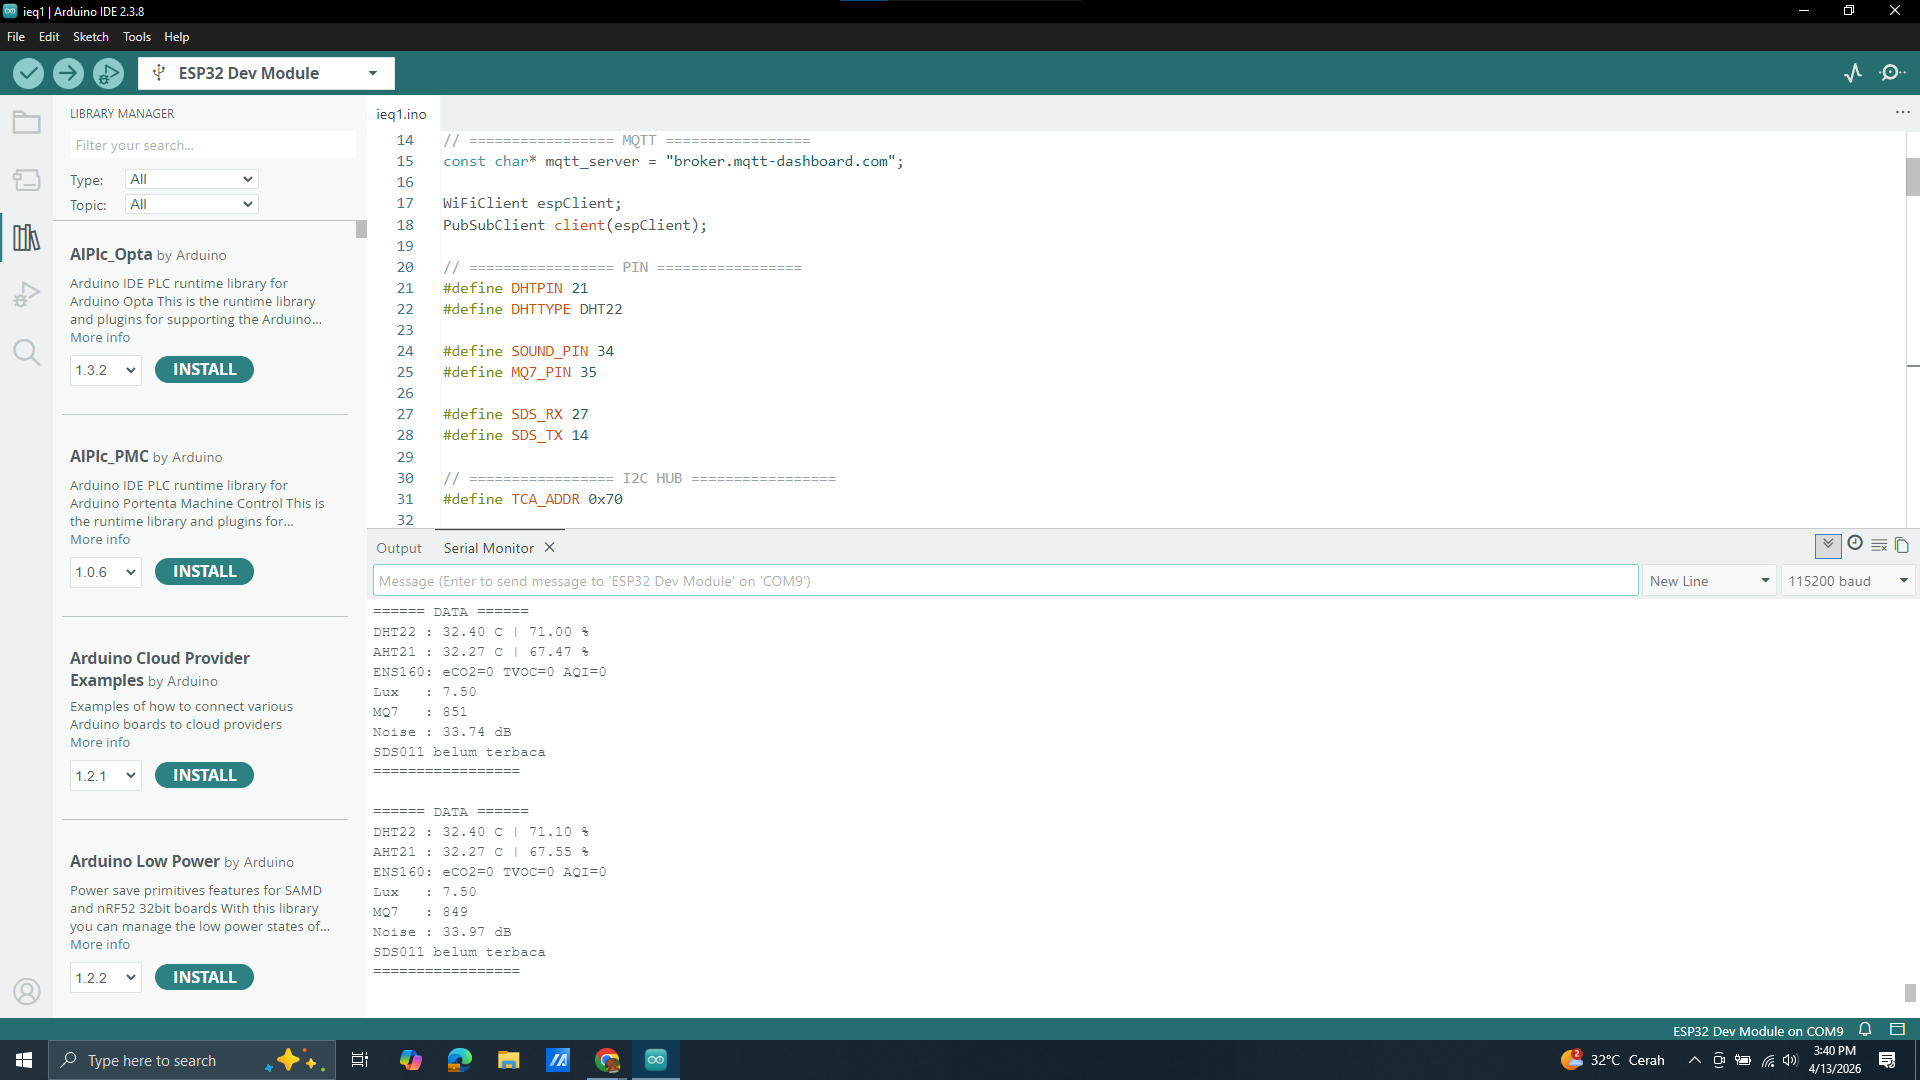Click the serial output scrollbar thumb
The height and width of the screenshot is (1080, 1920).
pos(1910,992)
